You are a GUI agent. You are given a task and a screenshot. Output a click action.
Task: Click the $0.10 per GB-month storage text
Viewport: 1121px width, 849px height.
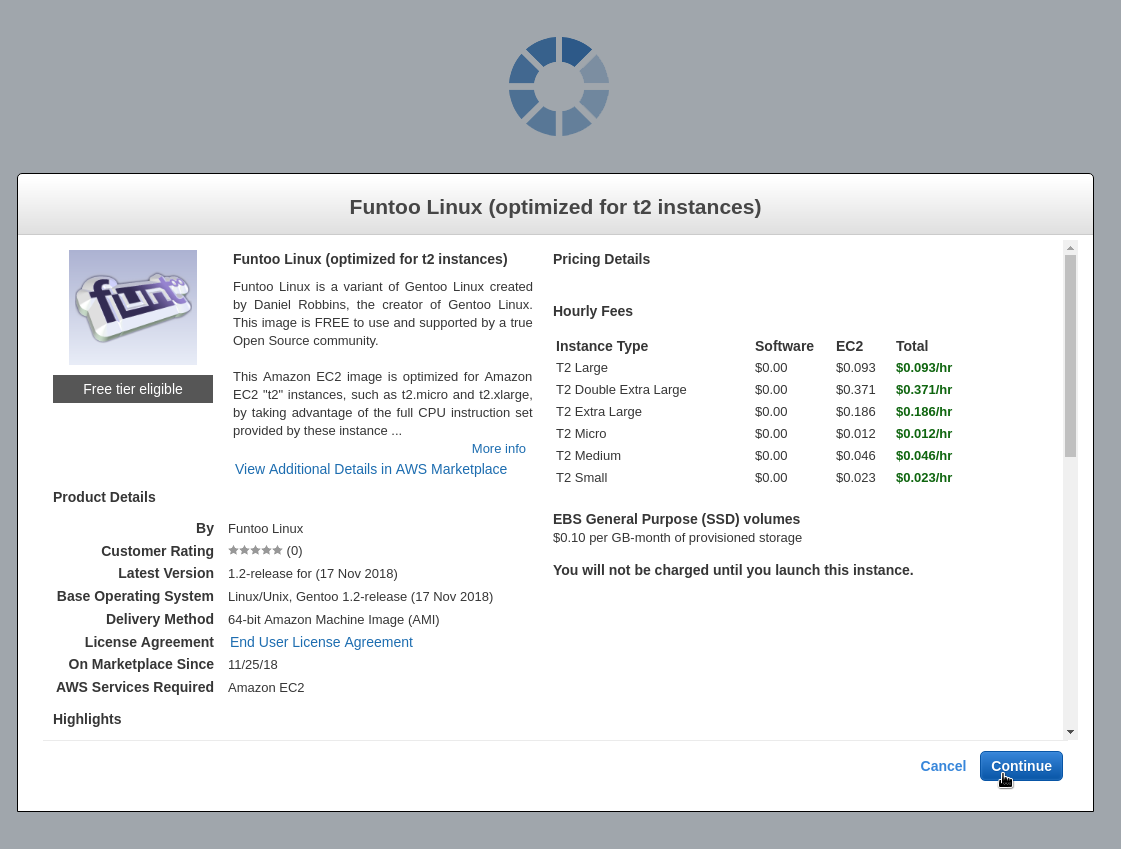pos(677,538)
